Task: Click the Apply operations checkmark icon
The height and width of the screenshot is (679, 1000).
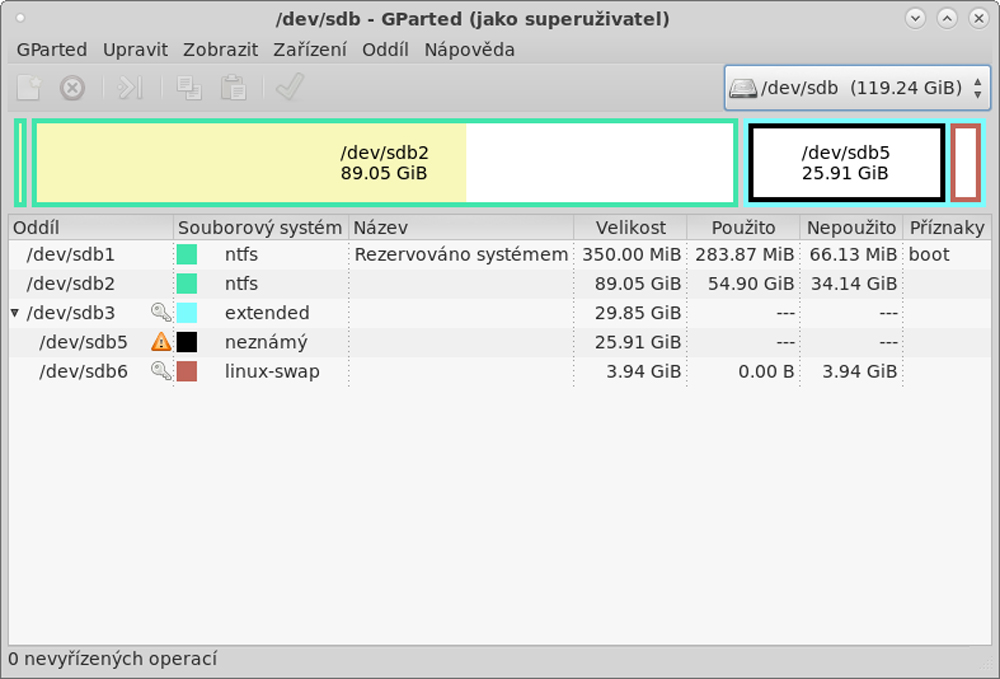Action: (290, 87)
